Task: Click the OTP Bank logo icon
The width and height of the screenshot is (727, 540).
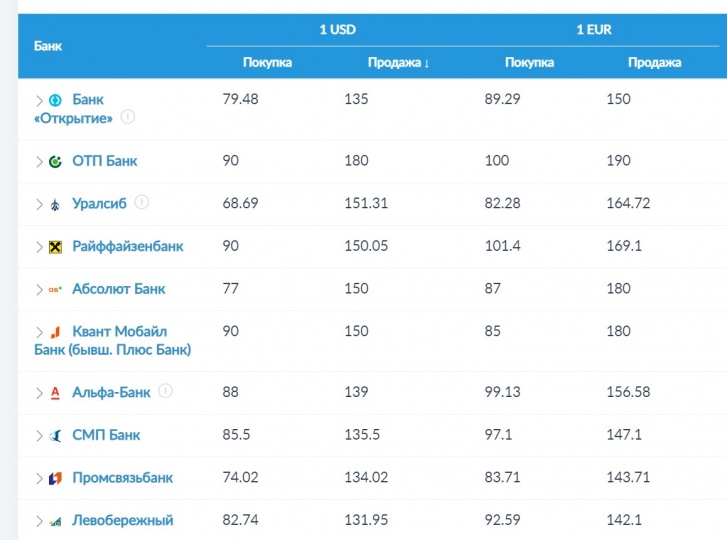Action: (56, 161)
